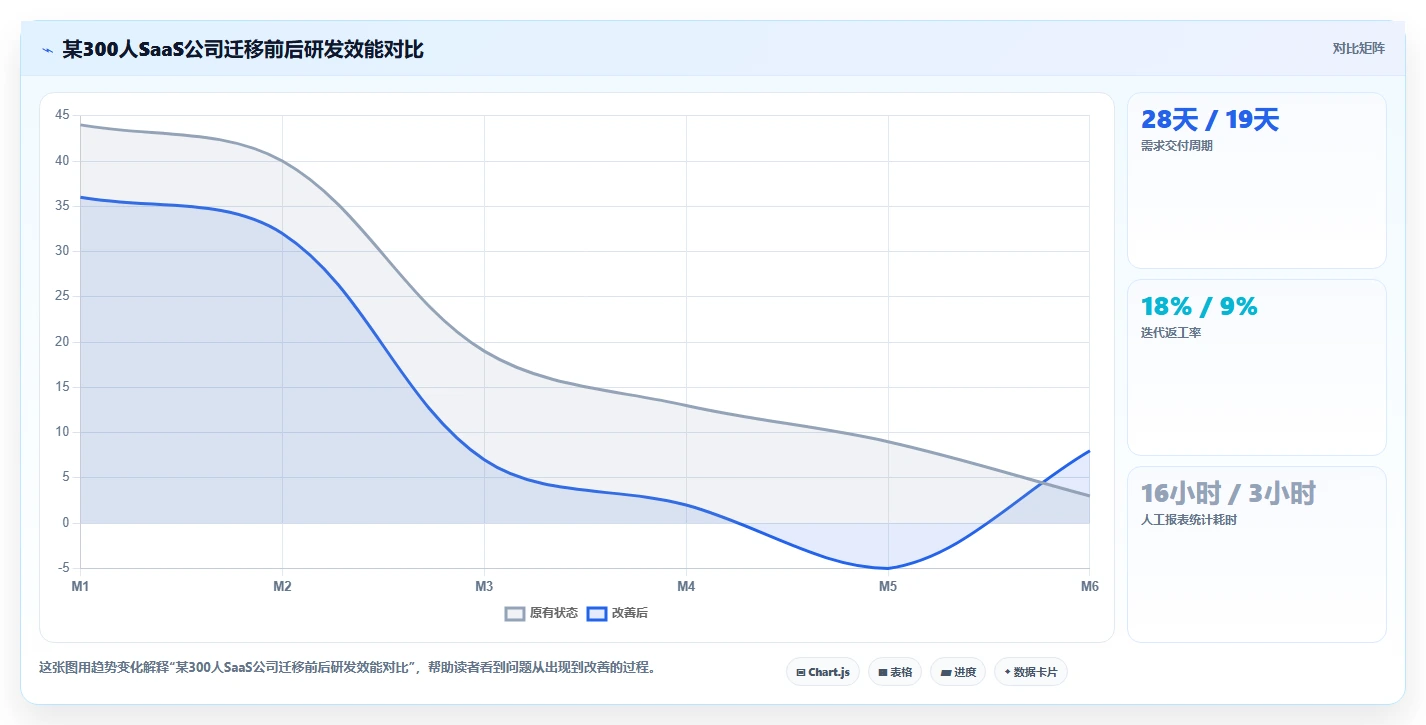Screen dimensions: 1426x725
Task: Click the icon in the 数据卡片 tag
Action: [1007, 672]
